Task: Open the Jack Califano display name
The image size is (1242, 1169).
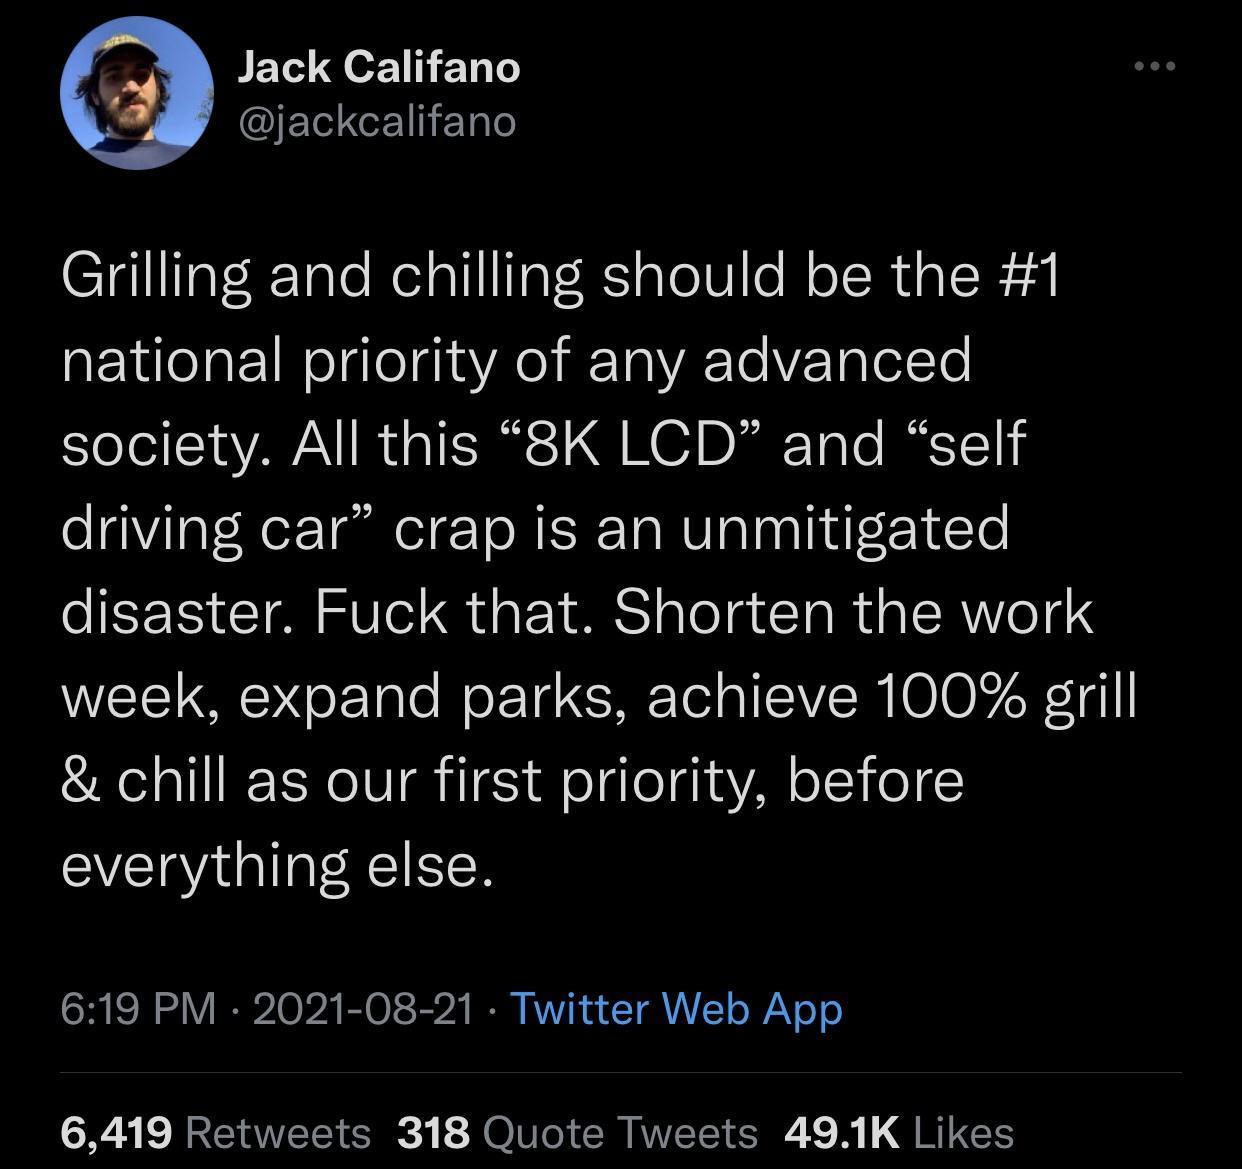Action: pyautogui.click(x=379, y=67)
